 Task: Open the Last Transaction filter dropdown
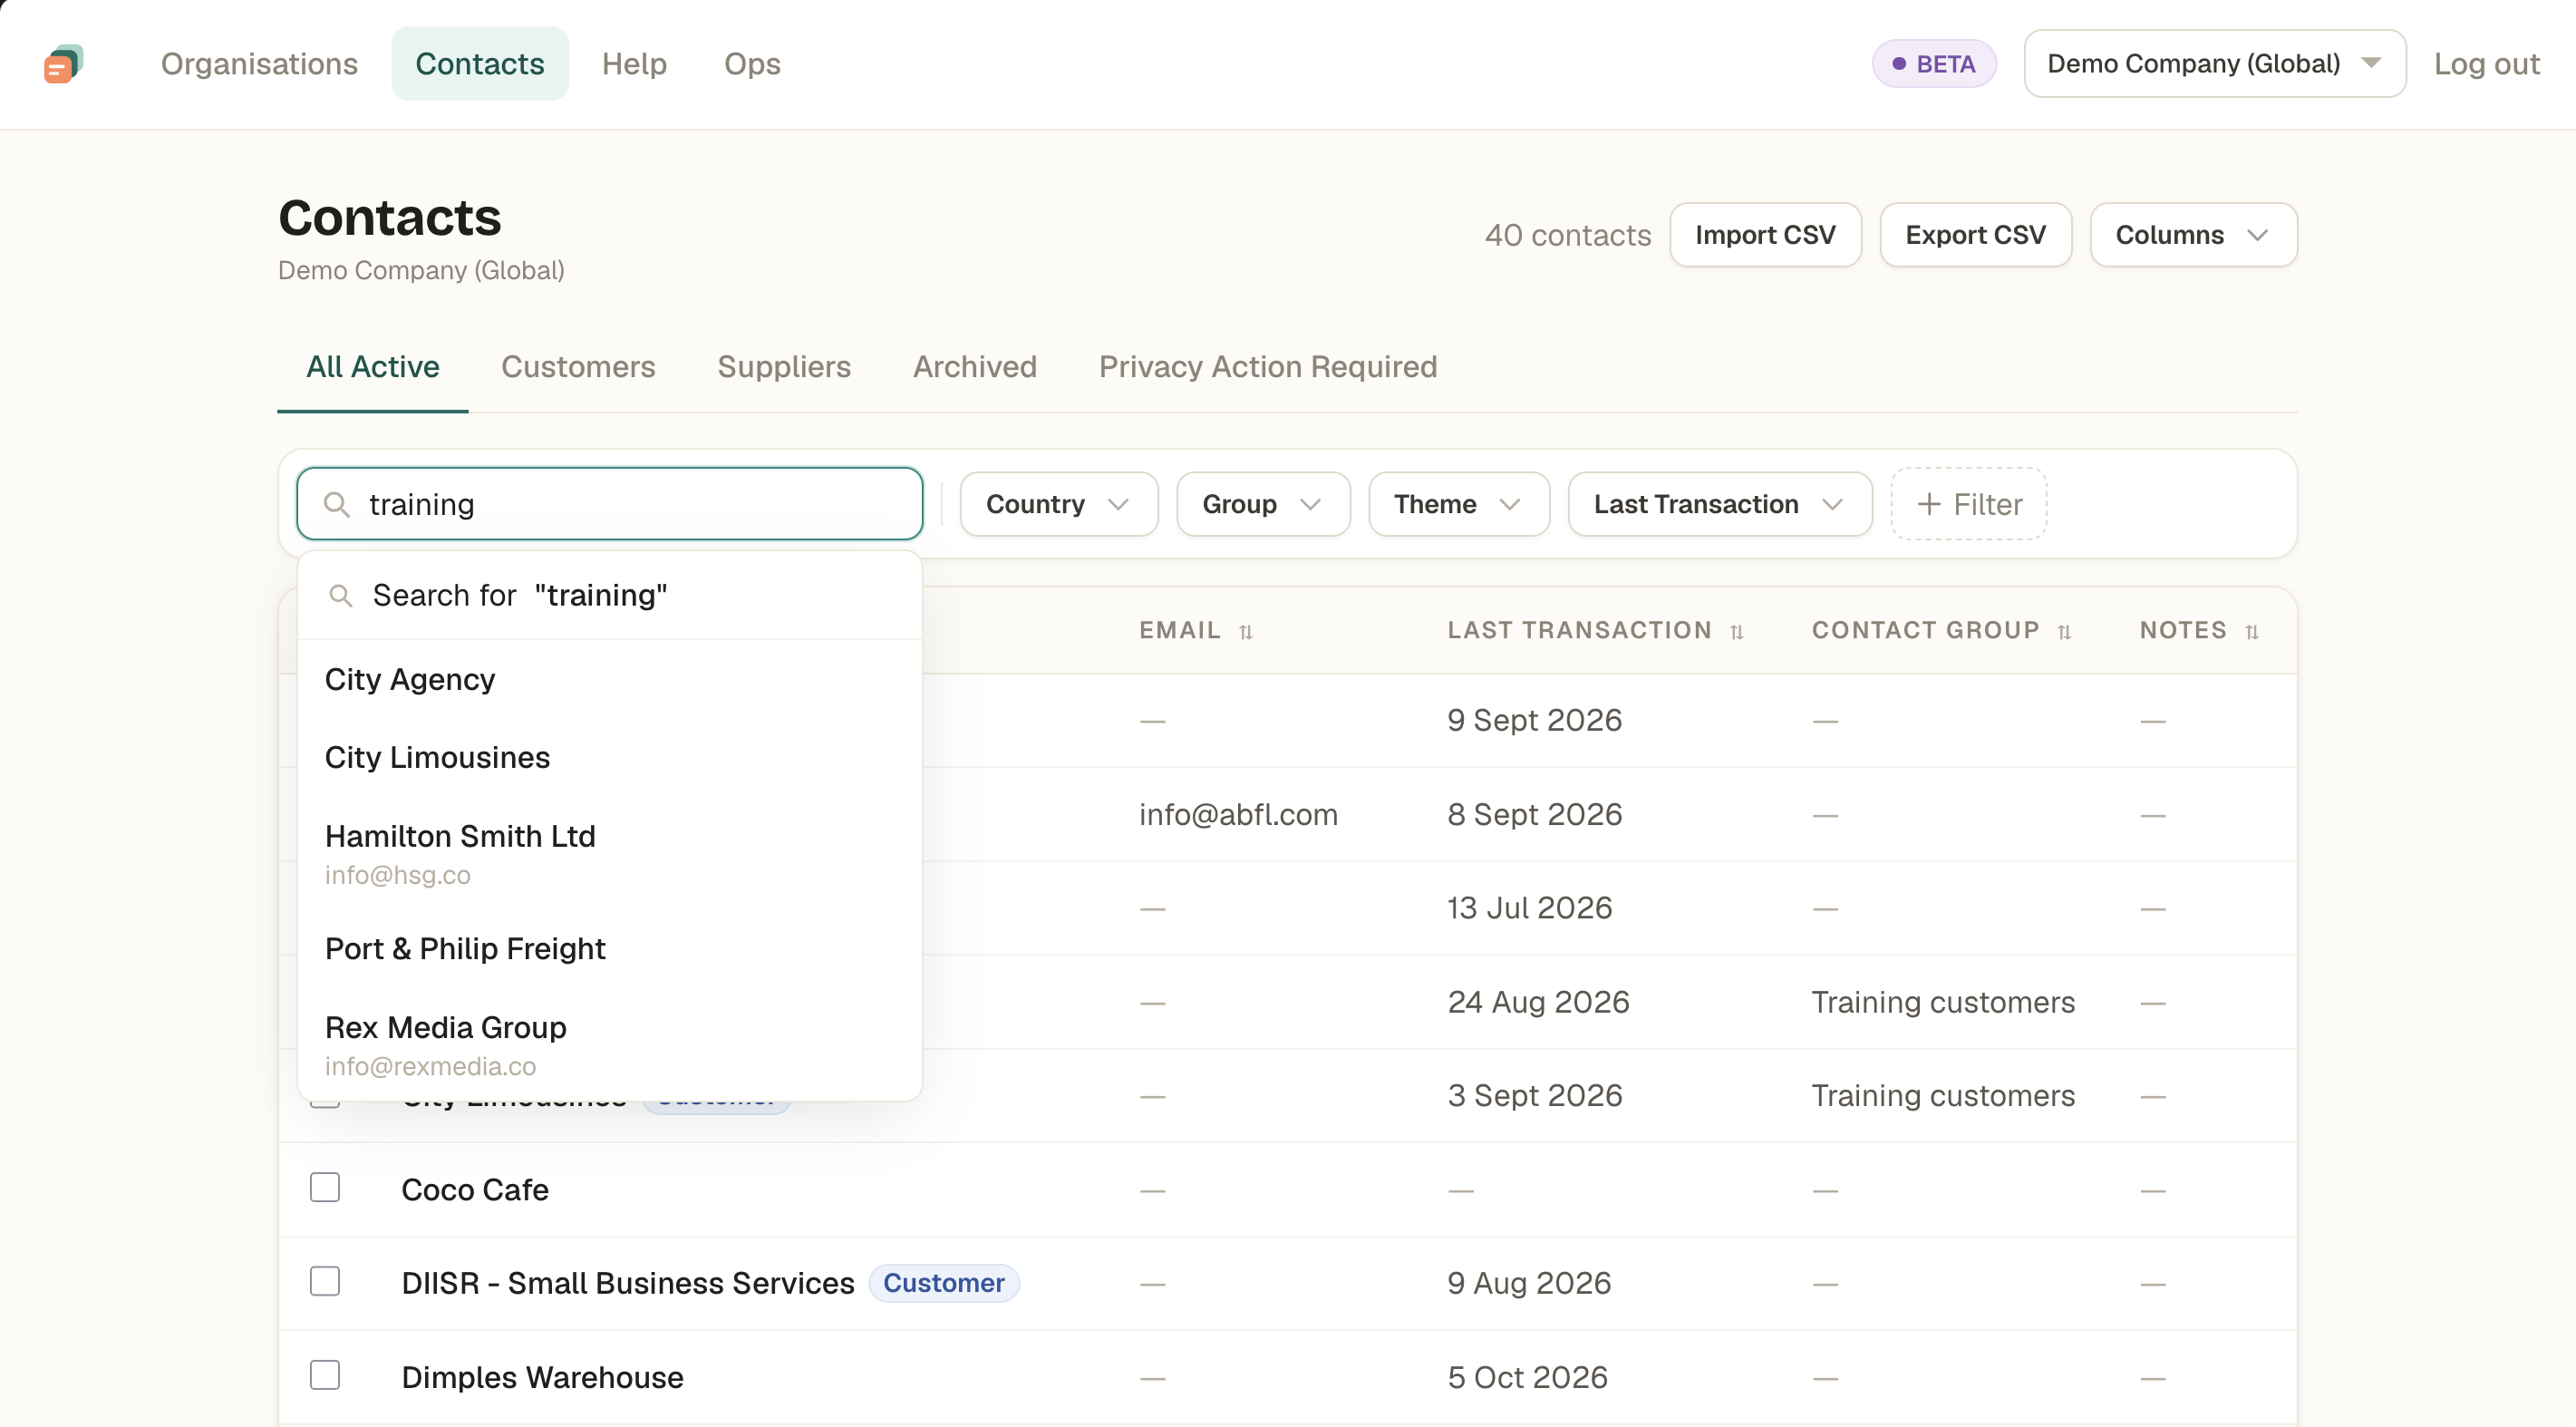tap(1719, 504)
